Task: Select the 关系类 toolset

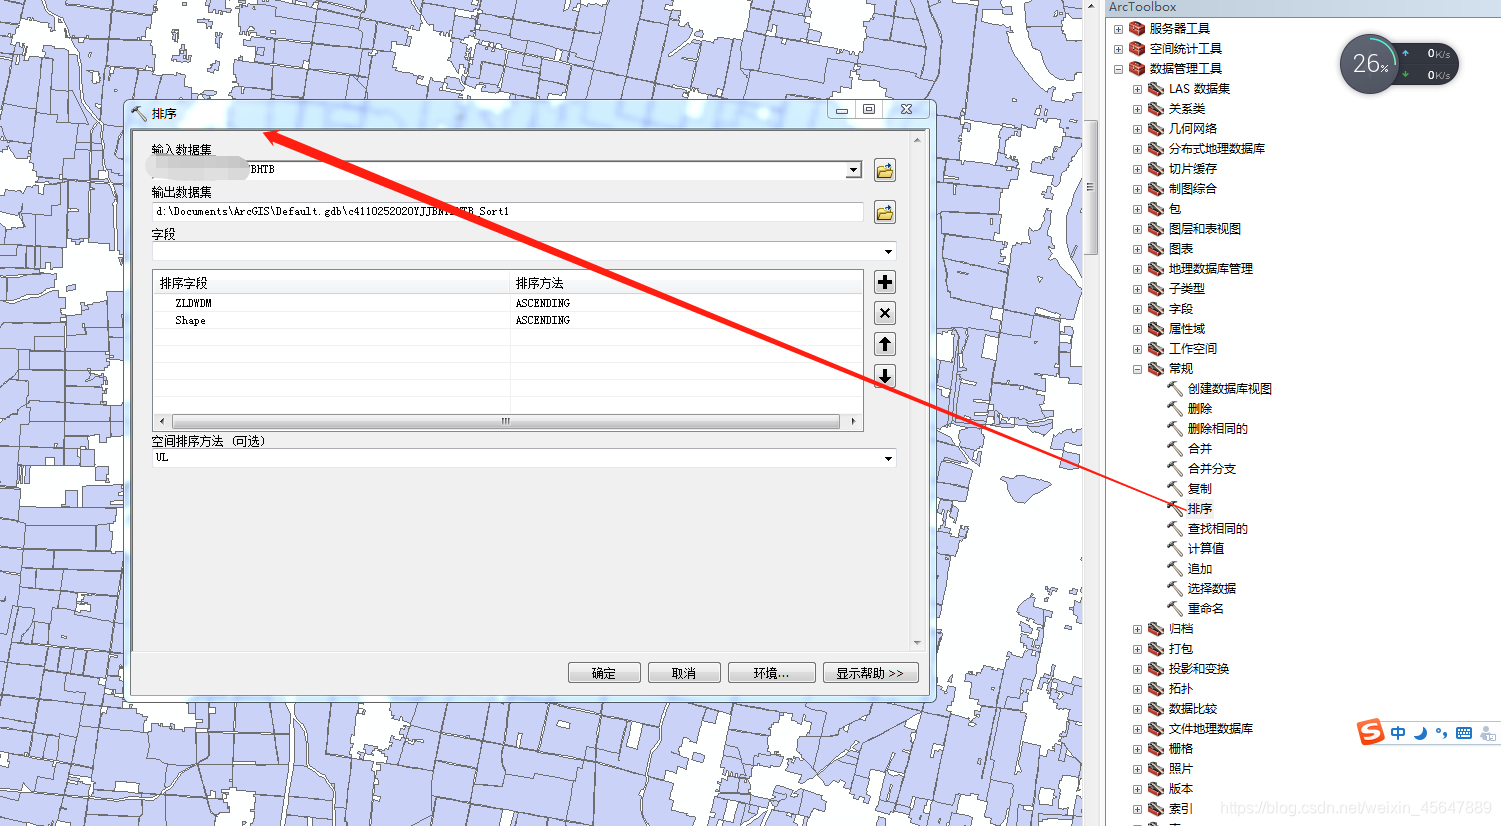Action: tap(1187, 109)
